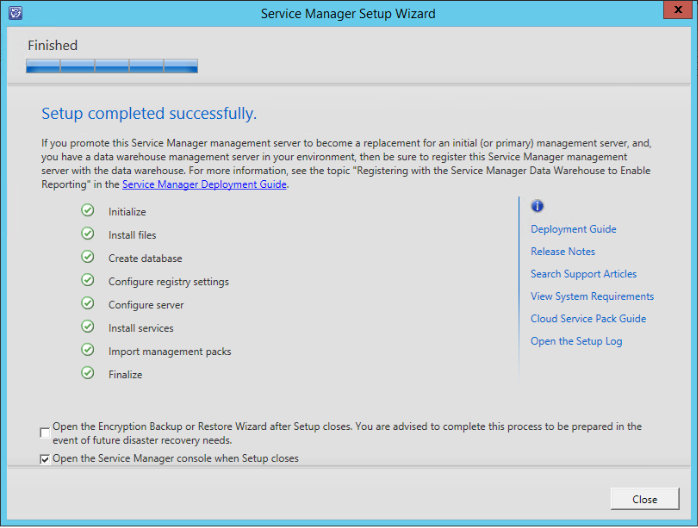Click the green checkmark beside Create database
This screenshot has height=528, width=698.
(88, 257)
